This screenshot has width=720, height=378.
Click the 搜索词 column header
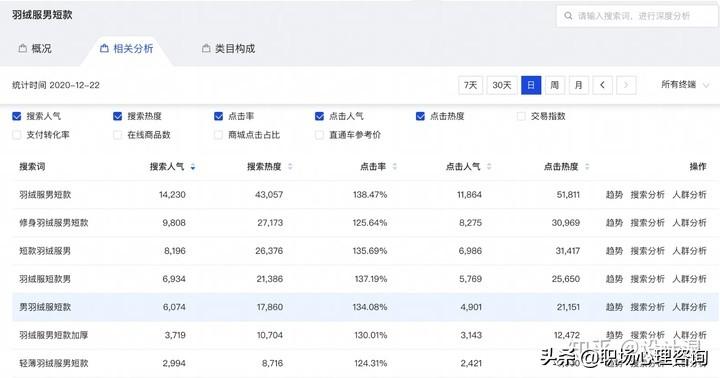click(32, 167)
